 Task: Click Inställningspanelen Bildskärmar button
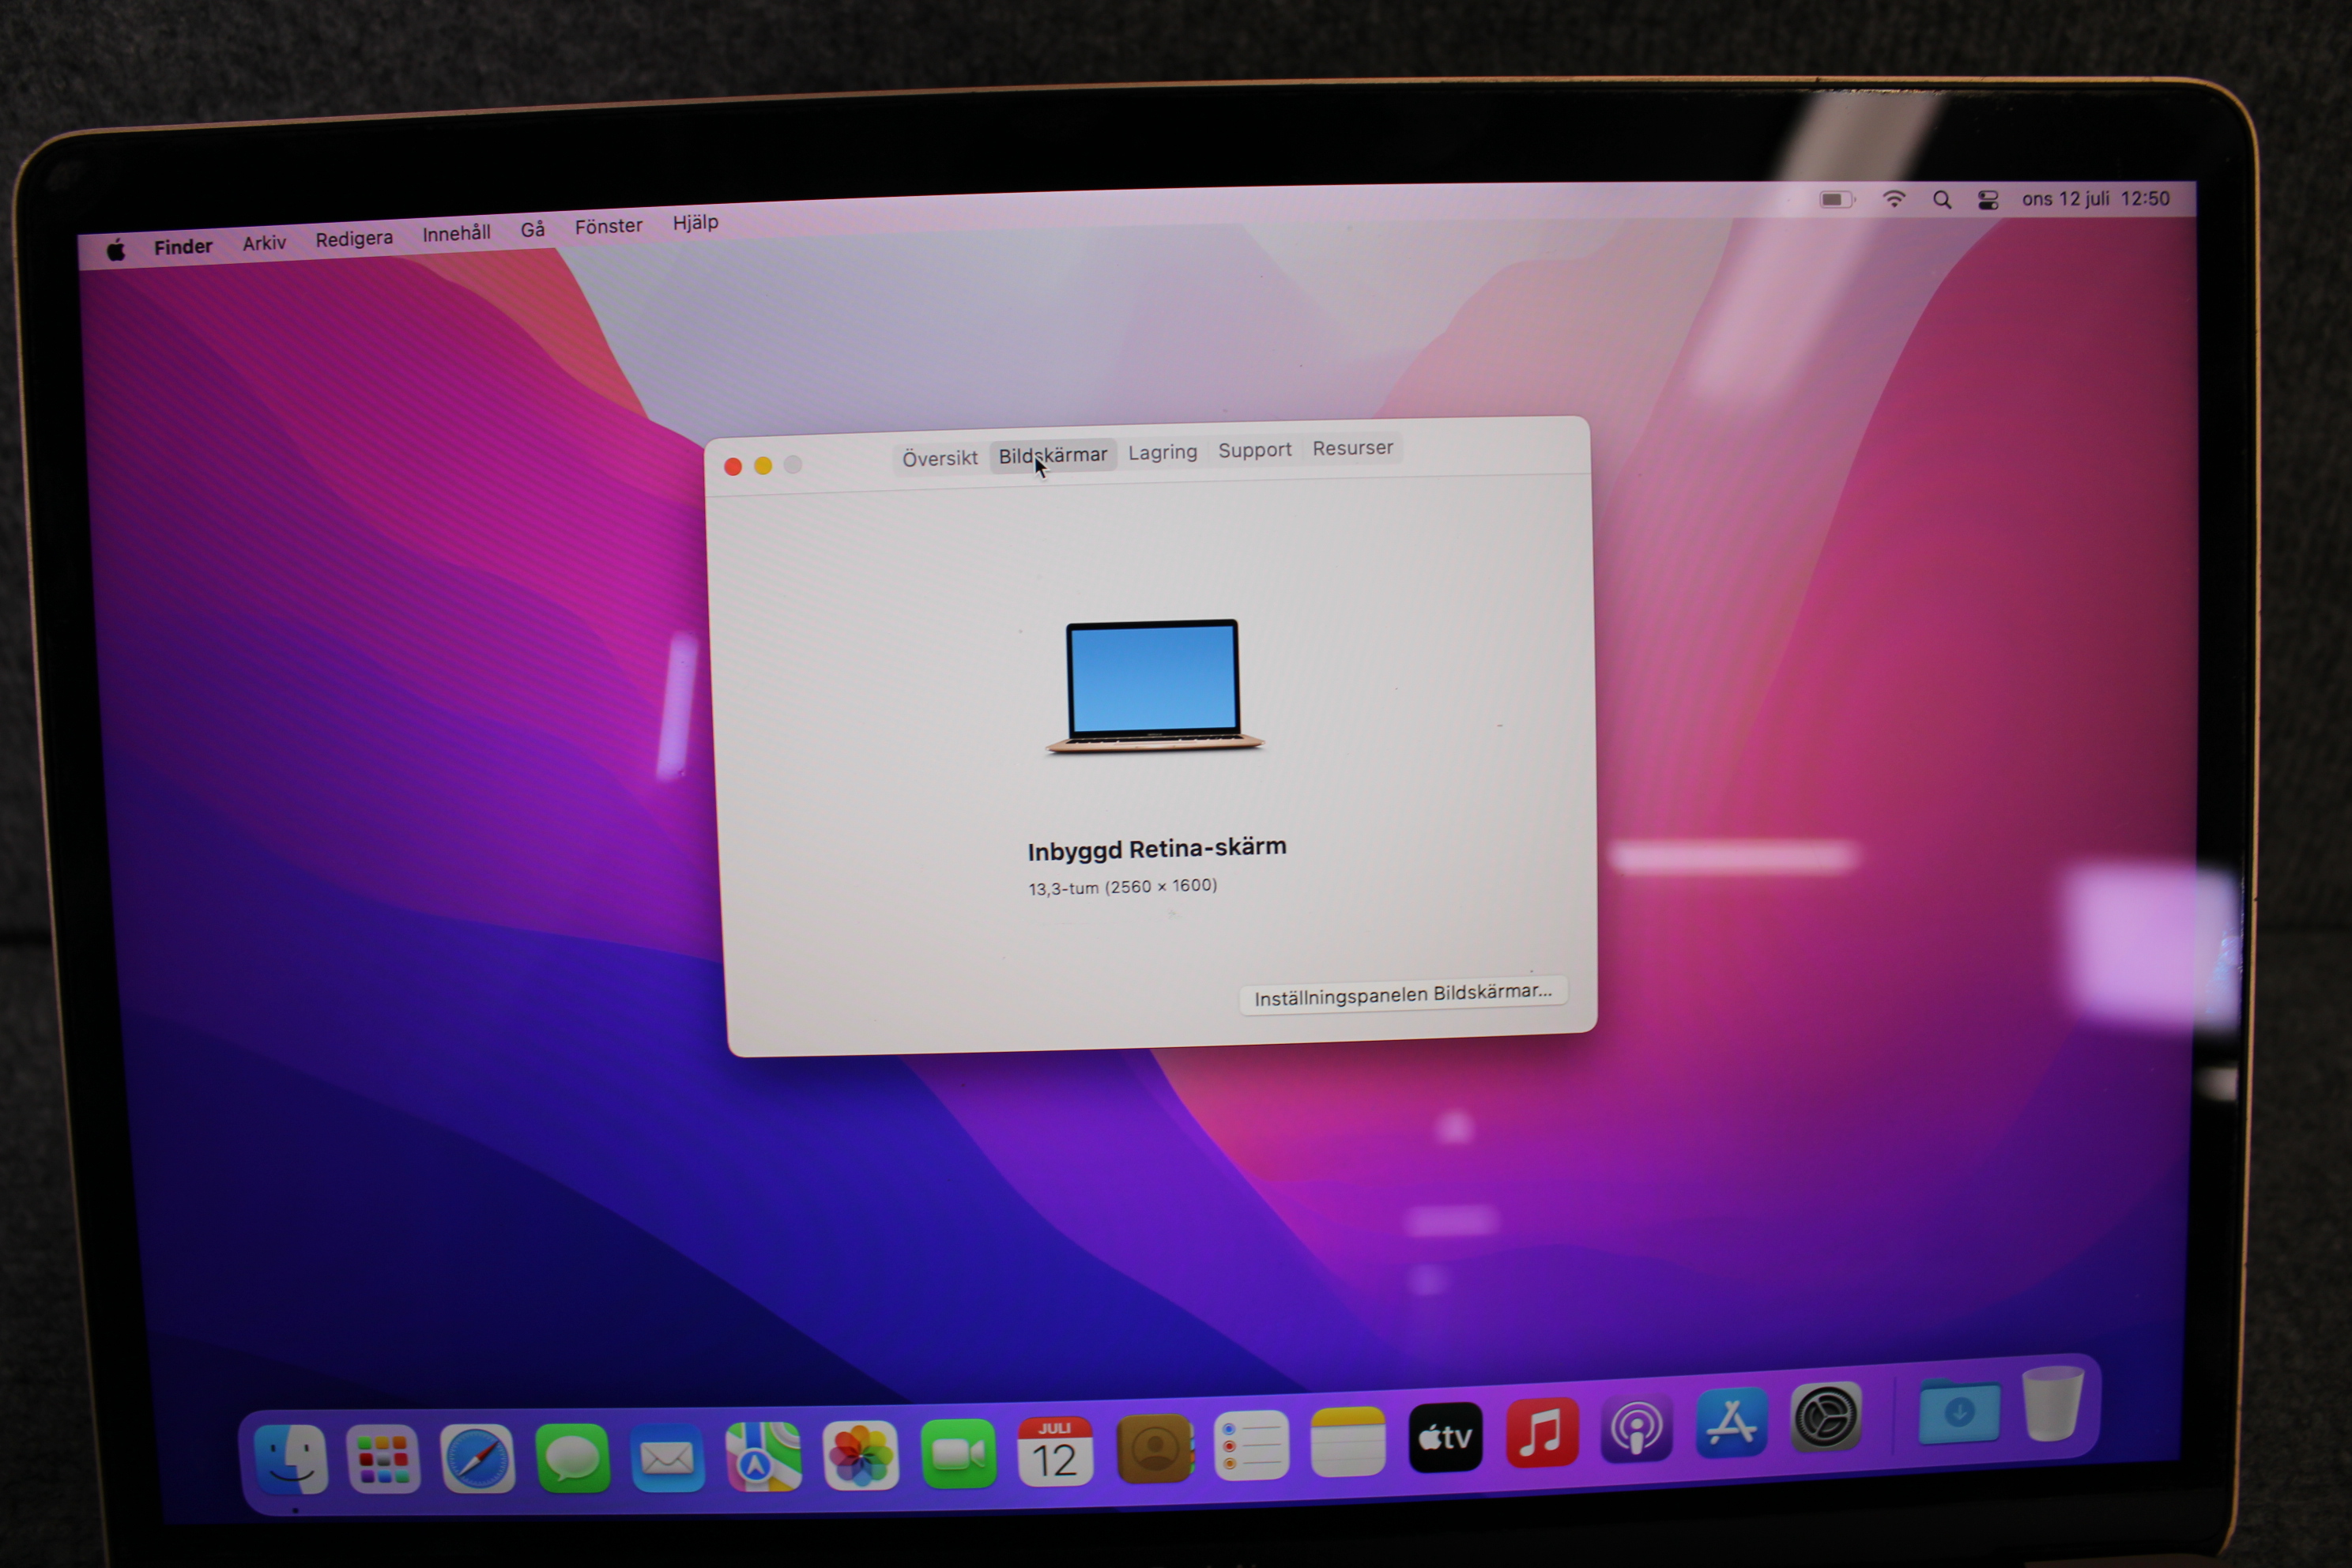(1402, 995)
